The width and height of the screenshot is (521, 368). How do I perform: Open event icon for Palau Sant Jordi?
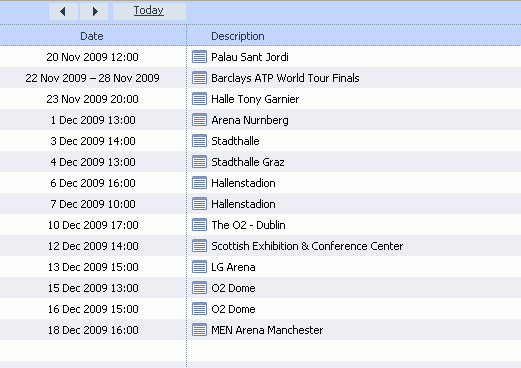(199, 57)
